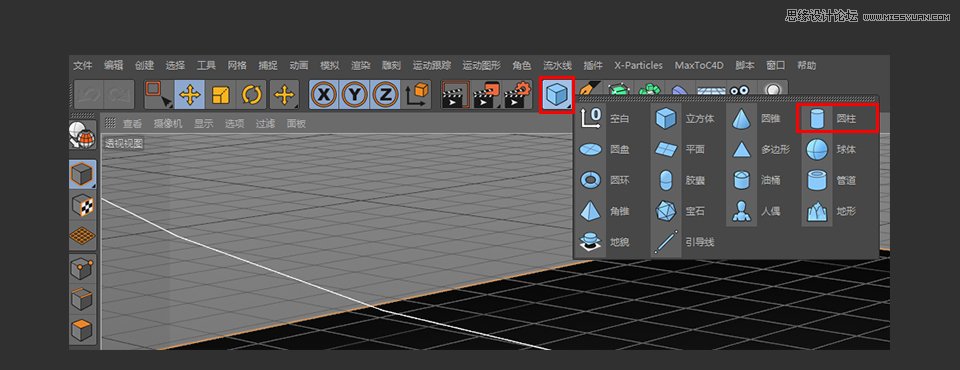Click the recent tool icon after Rotate

click(x=284, y=95)
